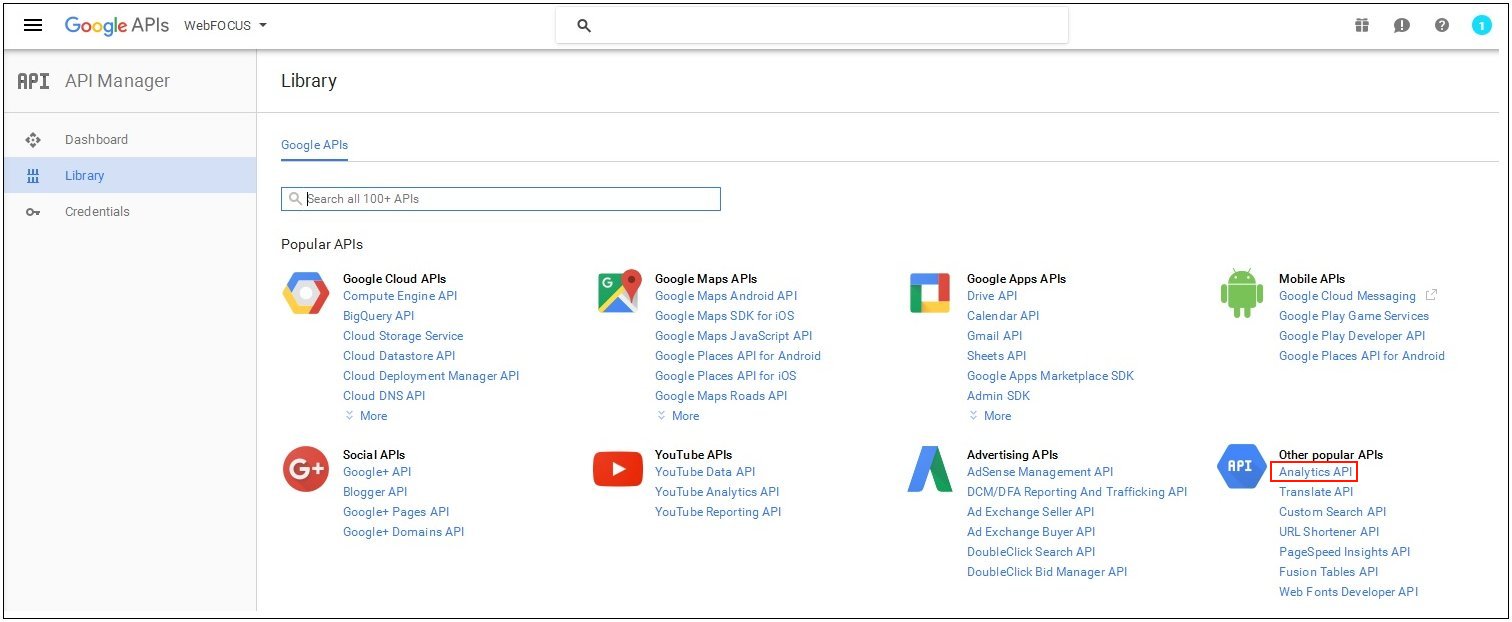Open Google Maps Roads API link
Screen dimensions: 1512x622
tap(721, 396)
